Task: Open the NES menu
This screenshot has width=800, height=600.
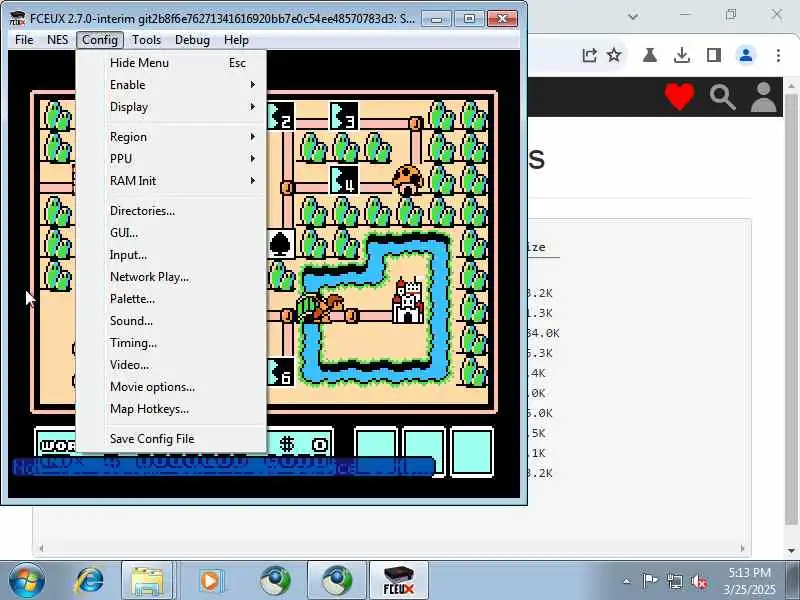Action: (57, 40)
